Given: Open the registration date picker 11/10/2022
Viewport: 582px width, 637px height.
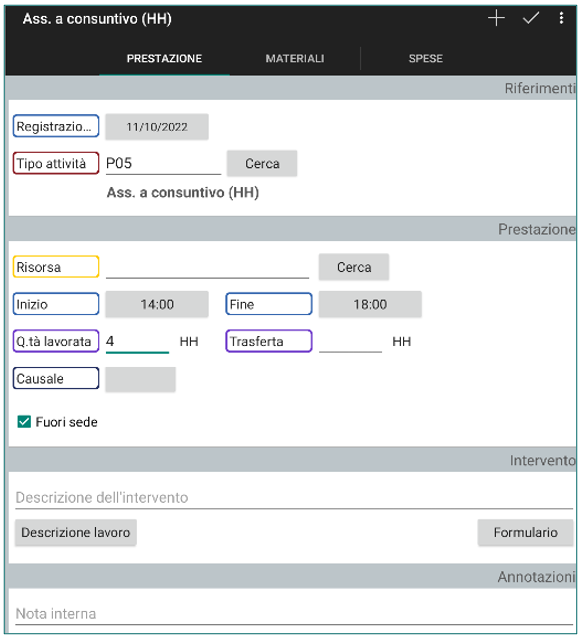Looking at the screenshot, I should [157, 127].
